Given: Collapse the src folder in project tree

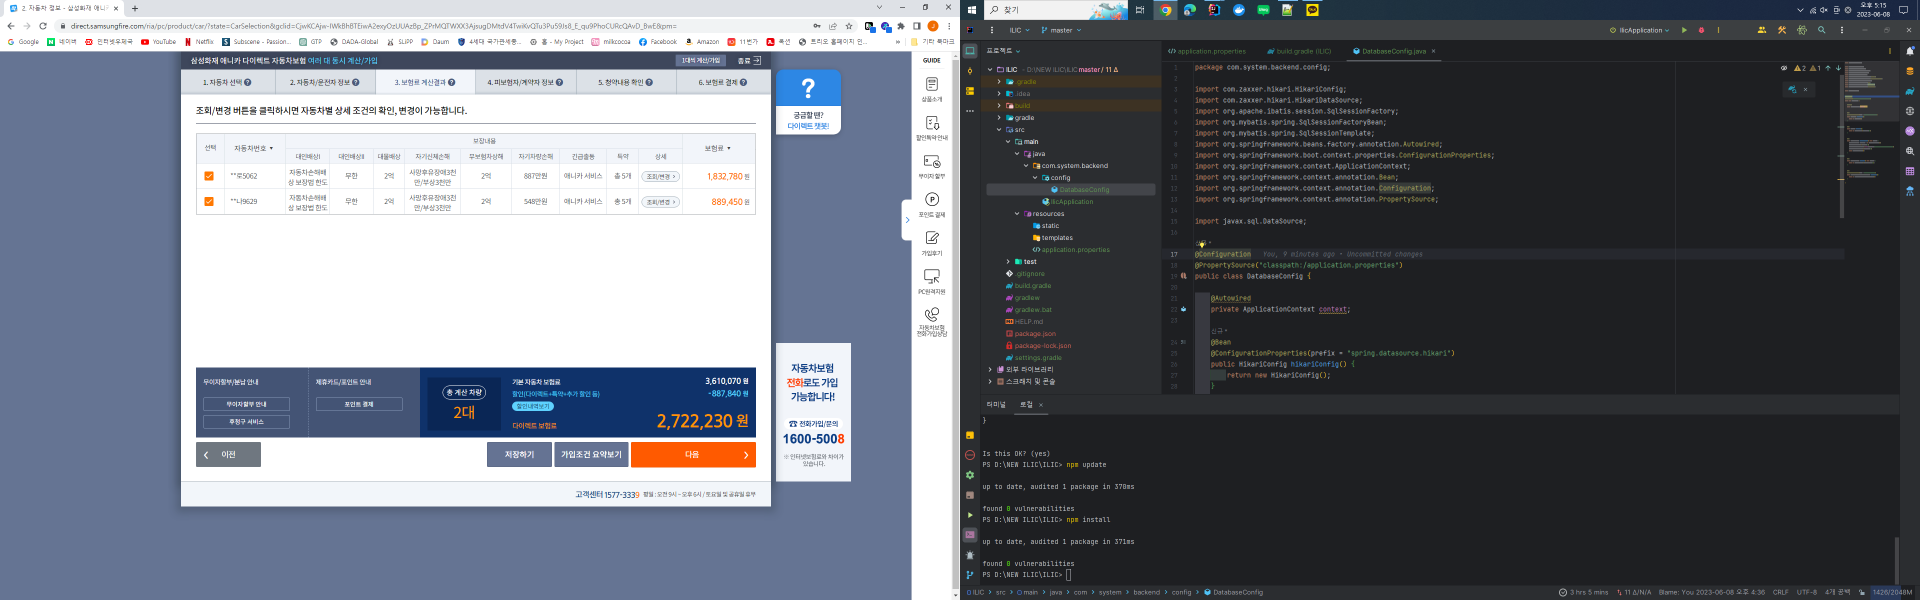Looking at the screenshot, I should [998, 130].
